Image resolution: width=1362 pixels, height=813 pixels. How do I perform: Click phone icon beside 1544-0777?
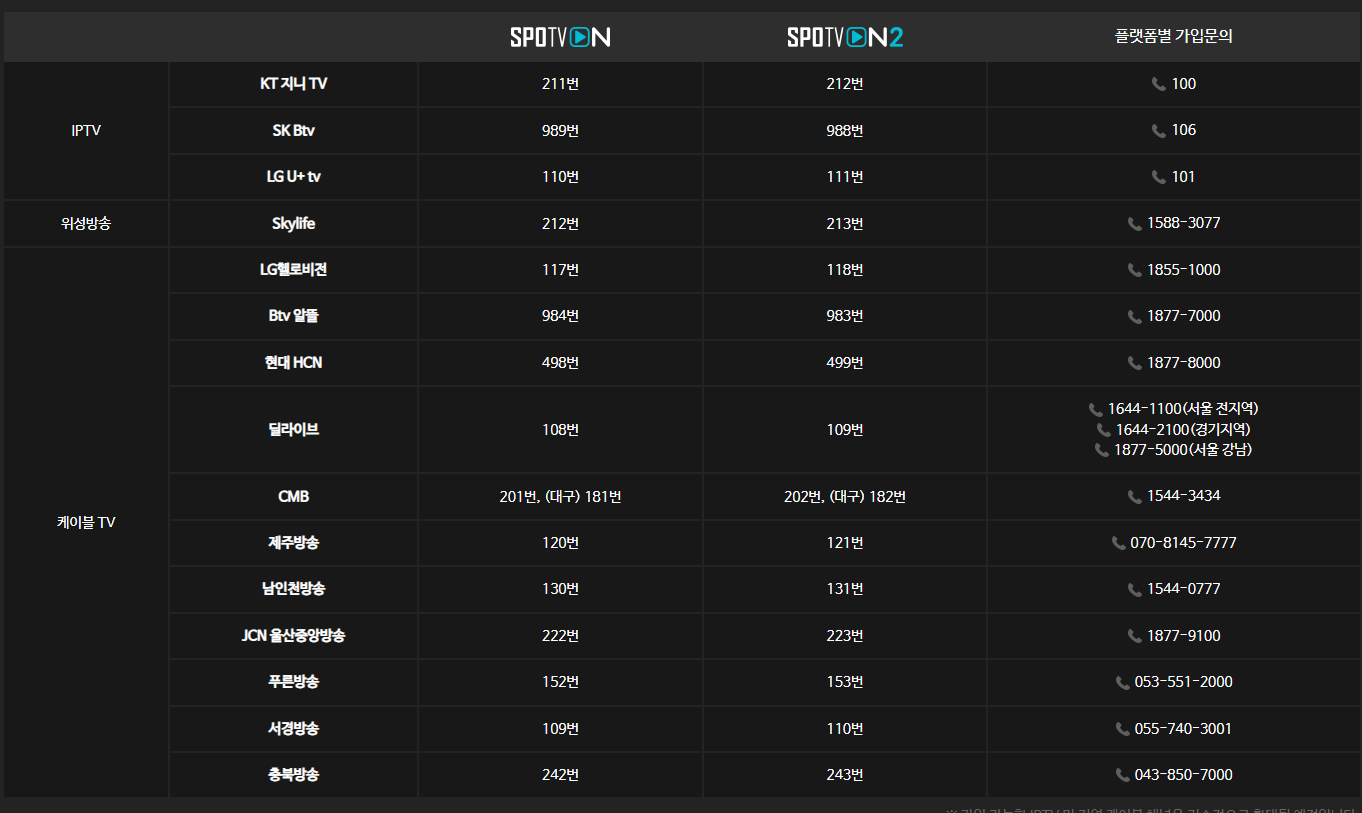point(1135,590)
